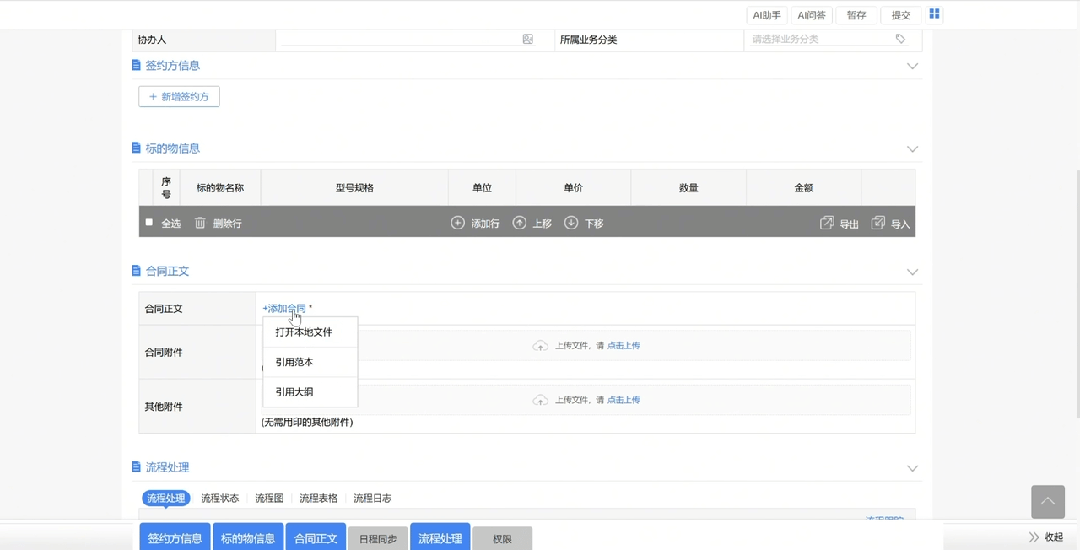1080x550 pixels.
Task: Submit the form with 提交
Action: click(x=901, y=15)
